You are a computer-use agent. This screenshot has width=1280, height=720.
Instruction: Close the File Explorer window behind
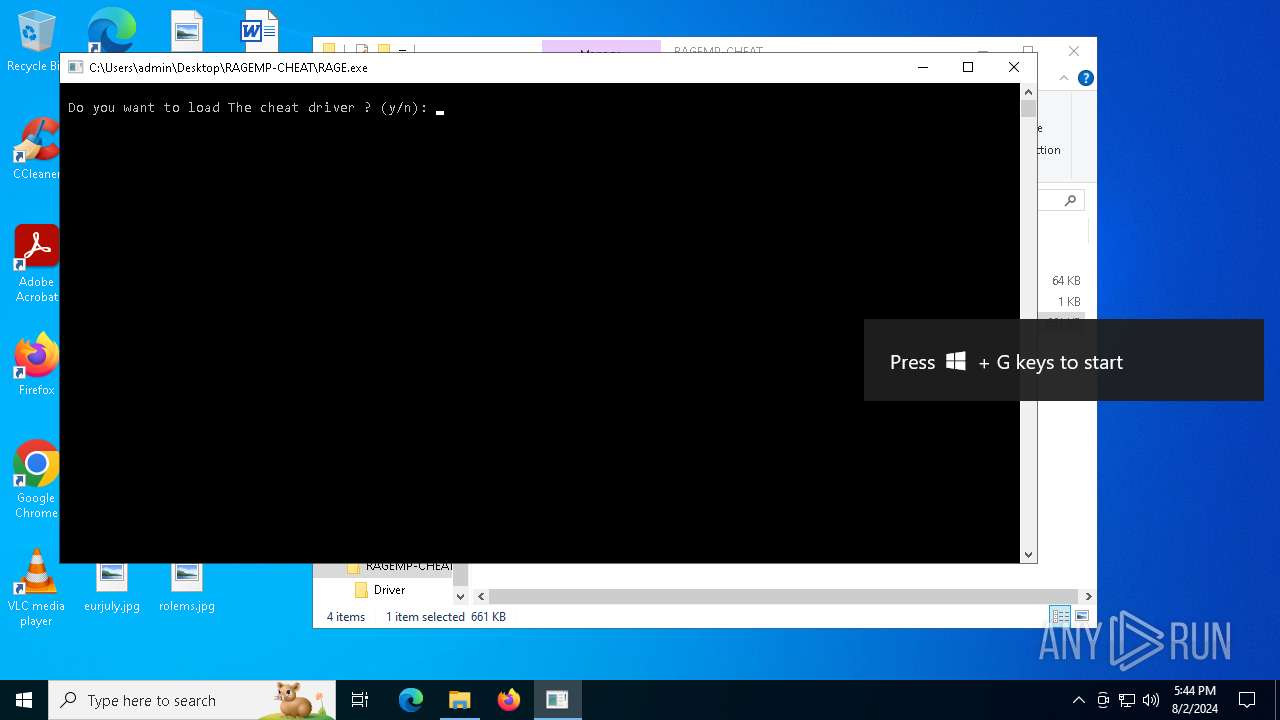(1073, 51)
